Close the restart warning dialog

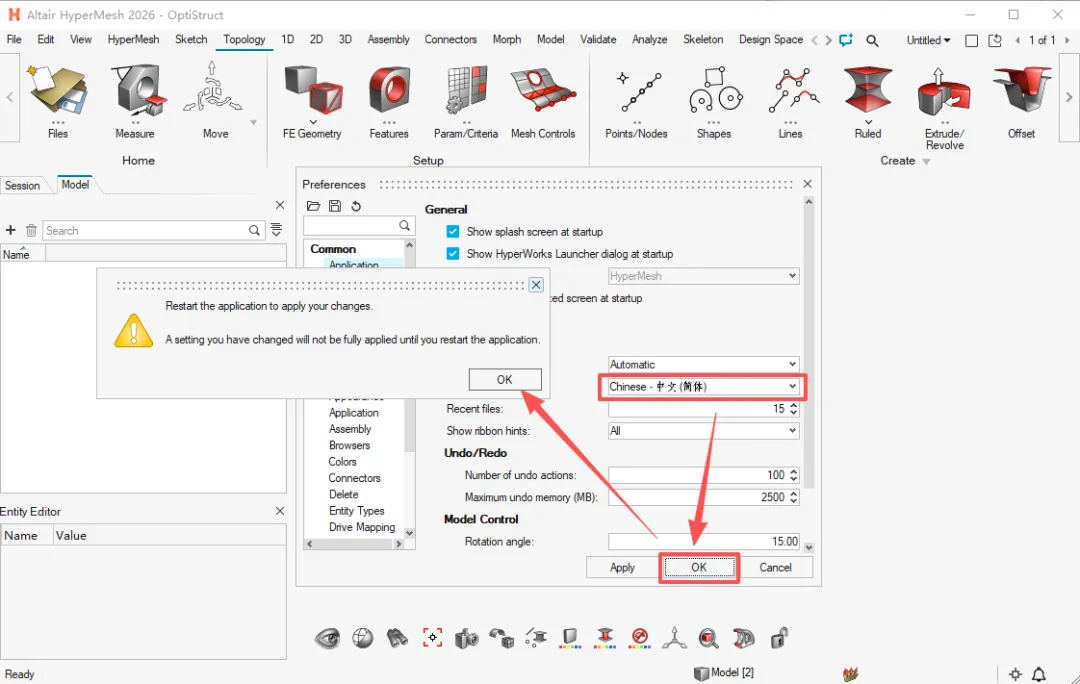coord(536,284)
